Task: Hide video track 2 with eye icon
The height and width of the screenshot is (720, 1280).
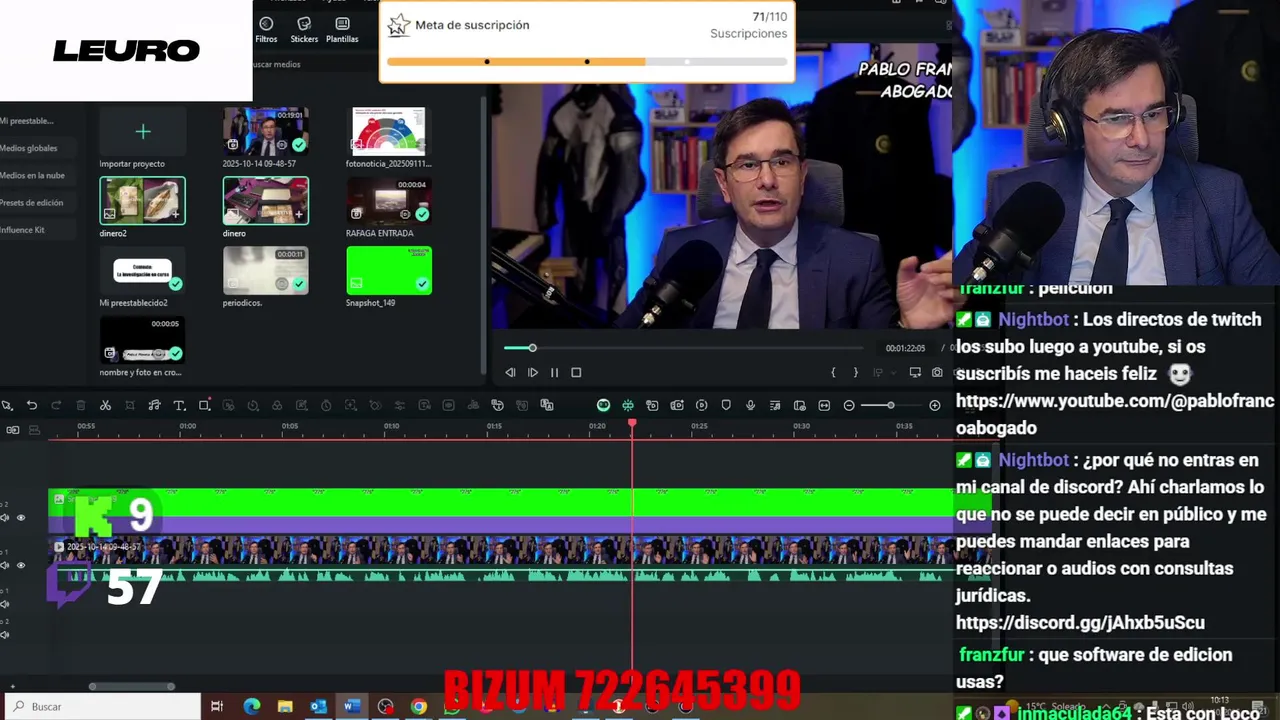Action: coord(21,517)
